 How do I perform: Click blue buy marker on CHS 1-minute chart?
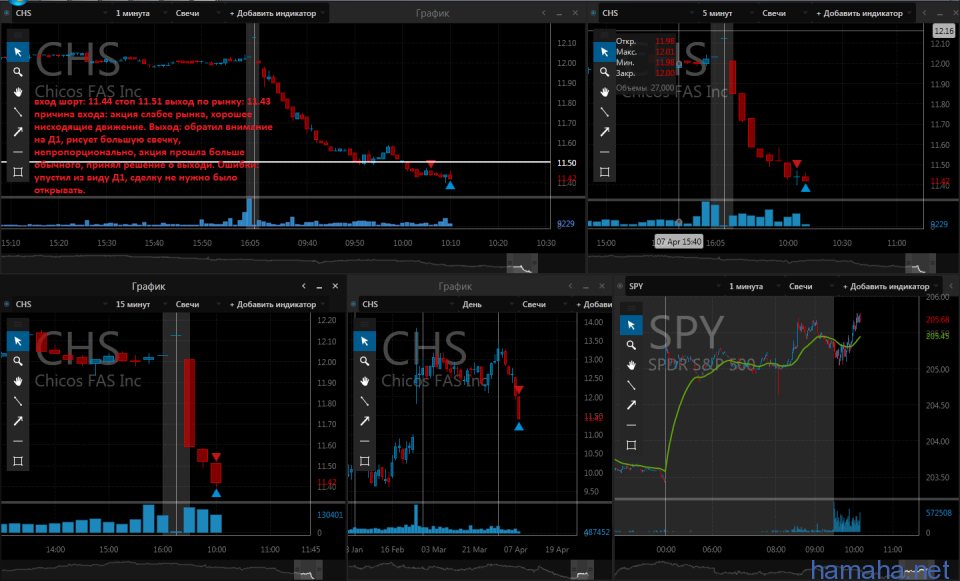point(450,185)
